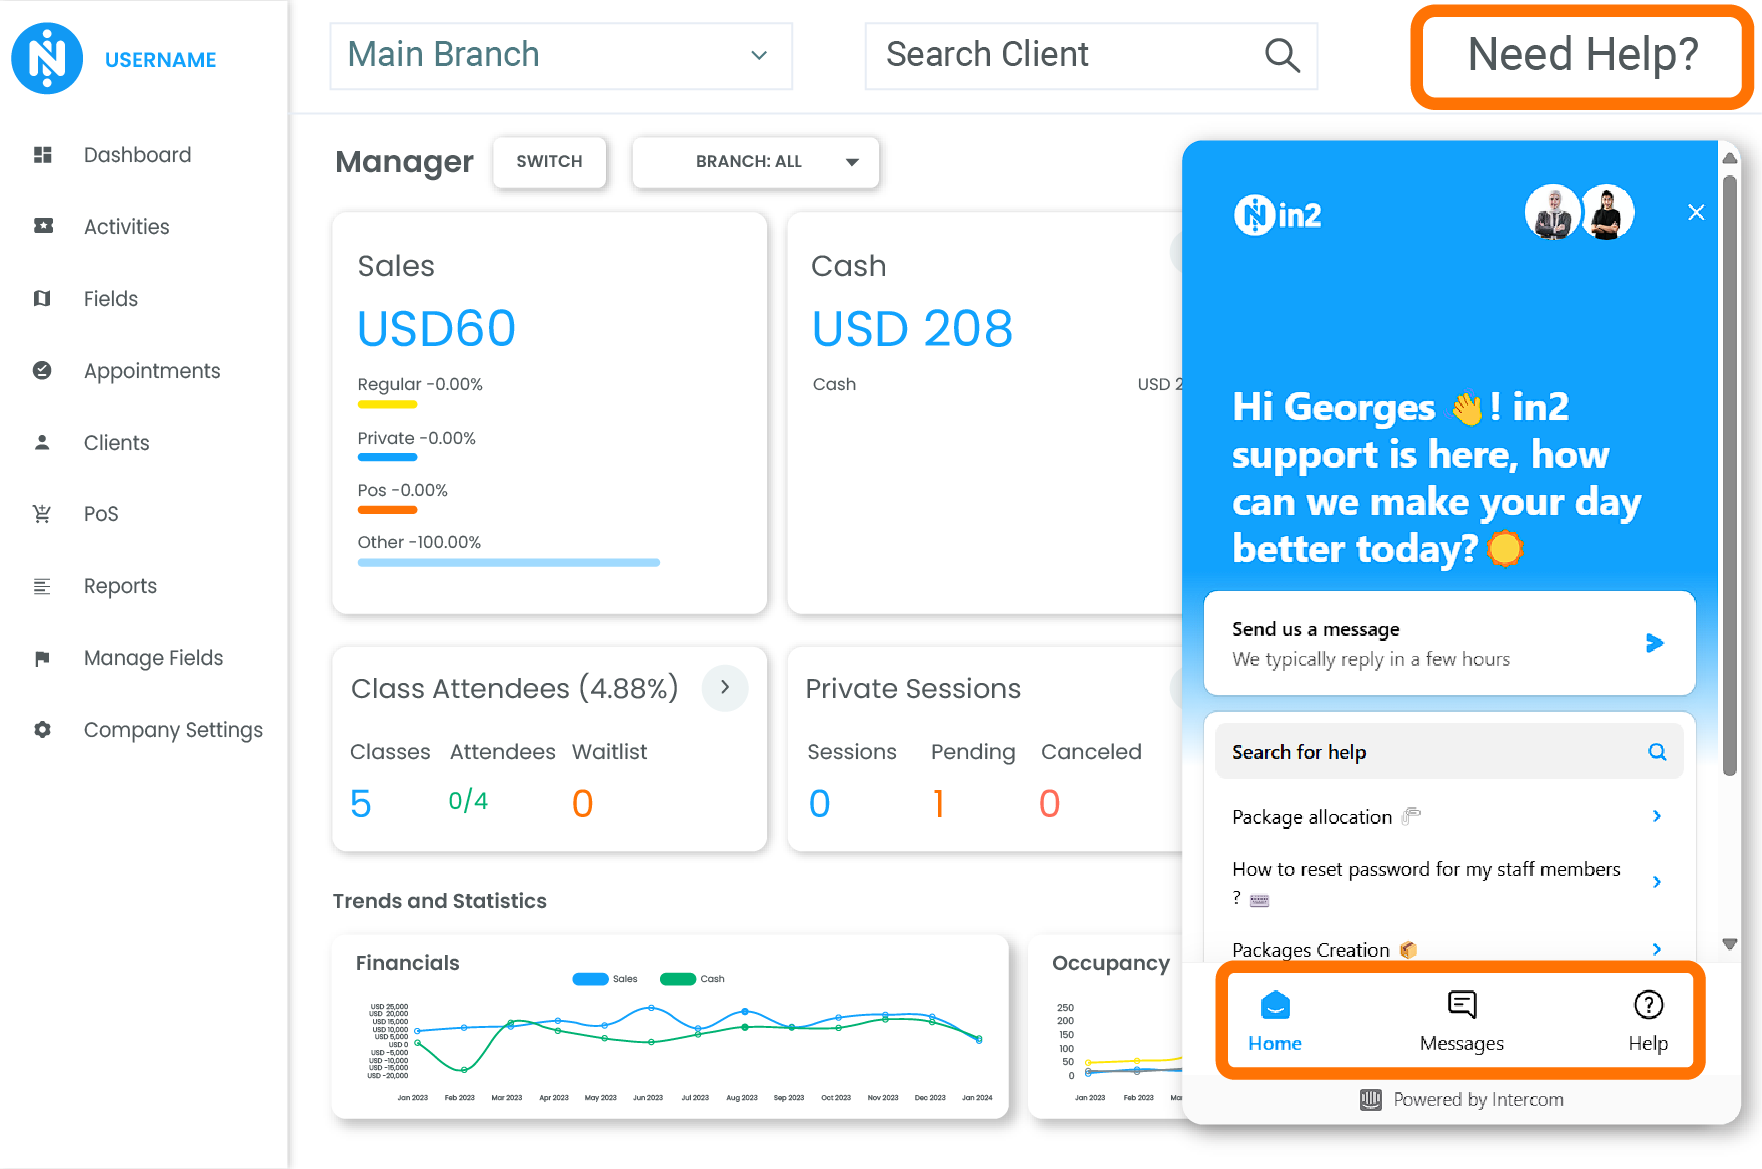Image resolution: width=1762 pixels, height=1169 pixels.
Task: Switch to the Messages tab in chat widget
Action: (1461, 1020)
